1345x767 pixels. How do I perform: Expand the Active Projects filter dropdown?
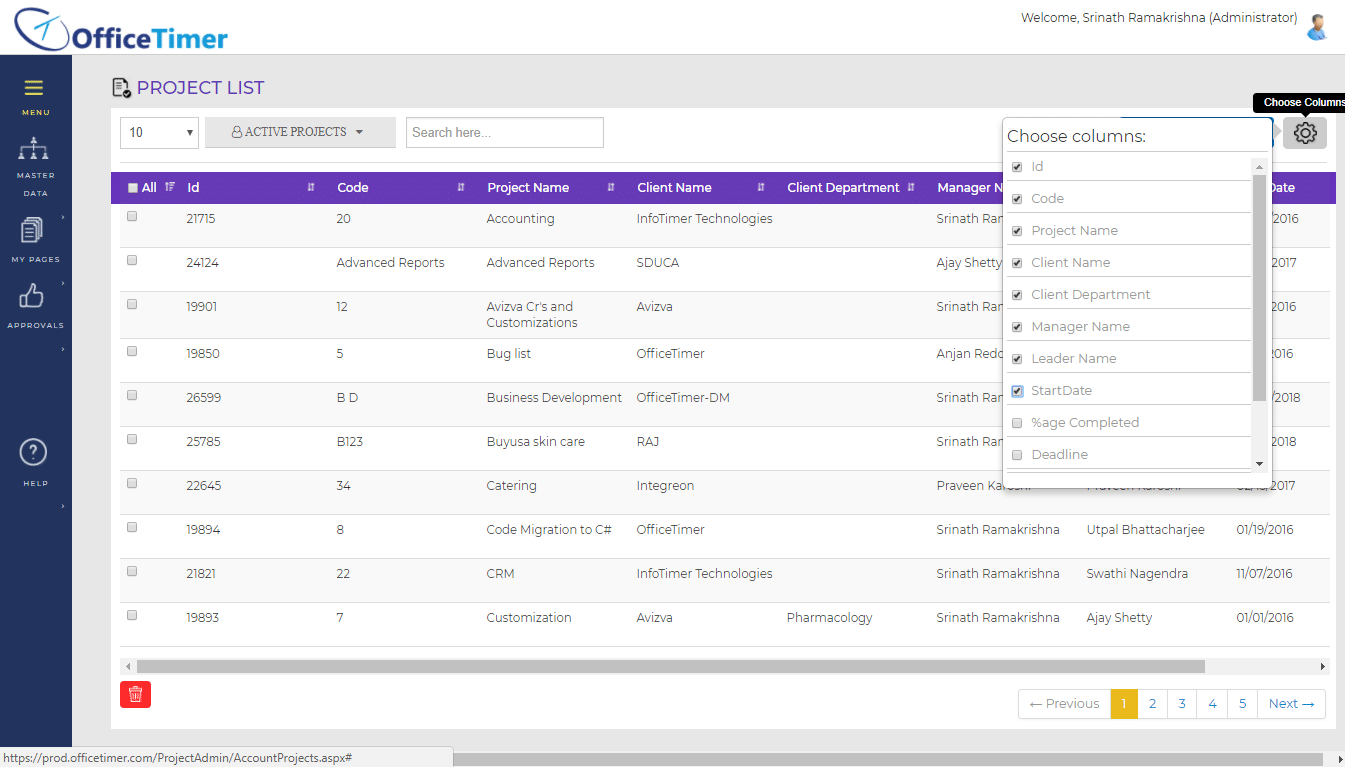(x=299, y=132)
